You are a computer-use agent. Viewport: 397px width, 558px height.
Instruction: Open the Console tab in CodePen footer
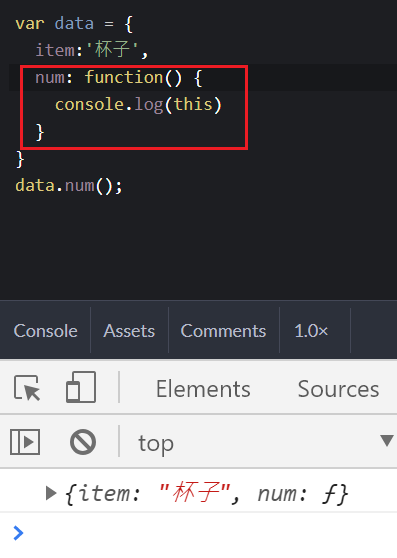[46, 331]
